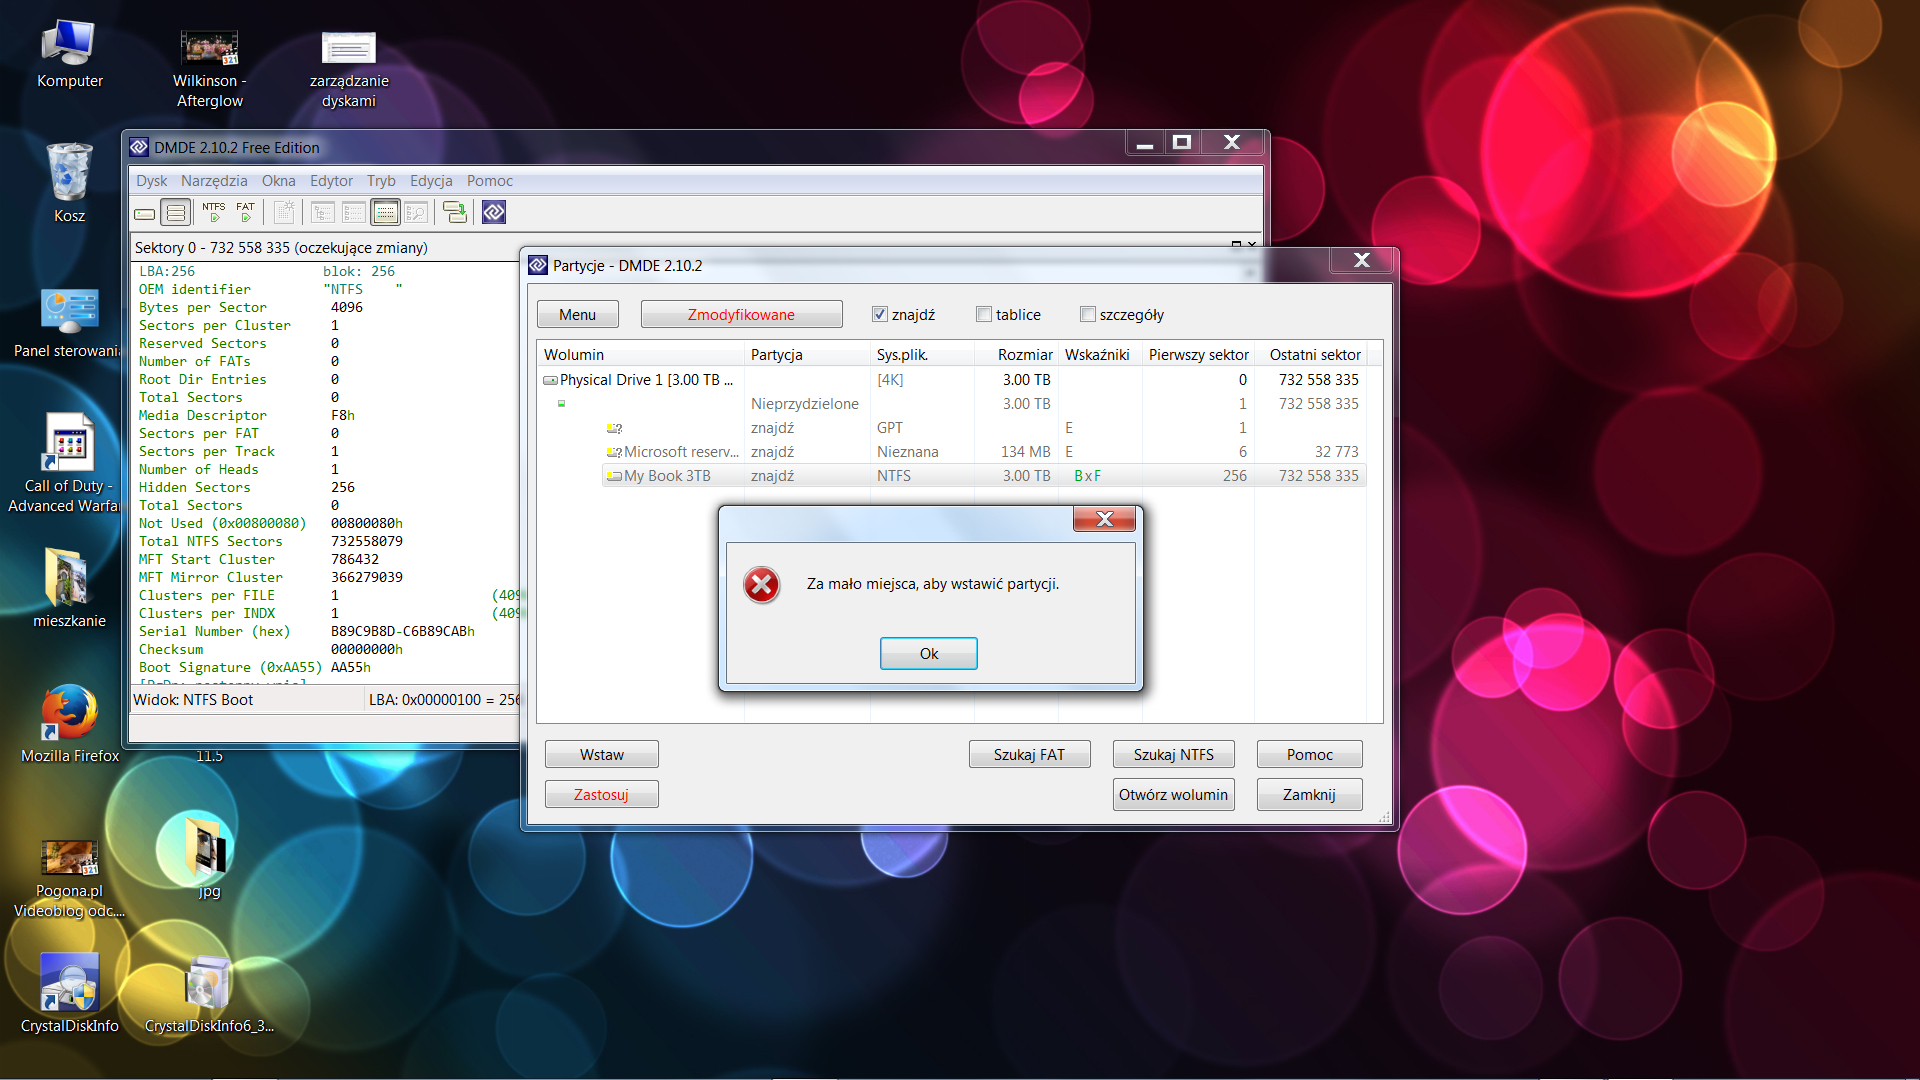1920x1080 pixels.
Task: Select the Microsoft reserved partition row
Action: pos(983,452)
